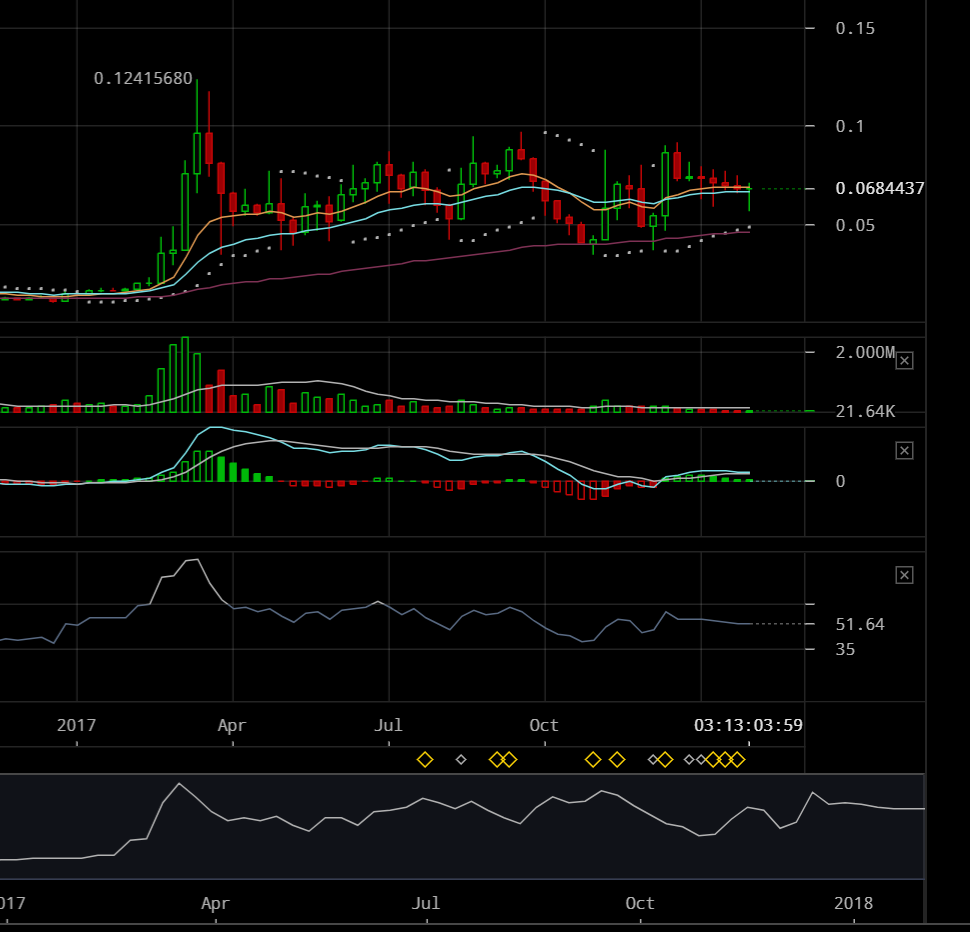Click the 2.000M volume axis label
970x932 pixels.
tap(865, 353)
